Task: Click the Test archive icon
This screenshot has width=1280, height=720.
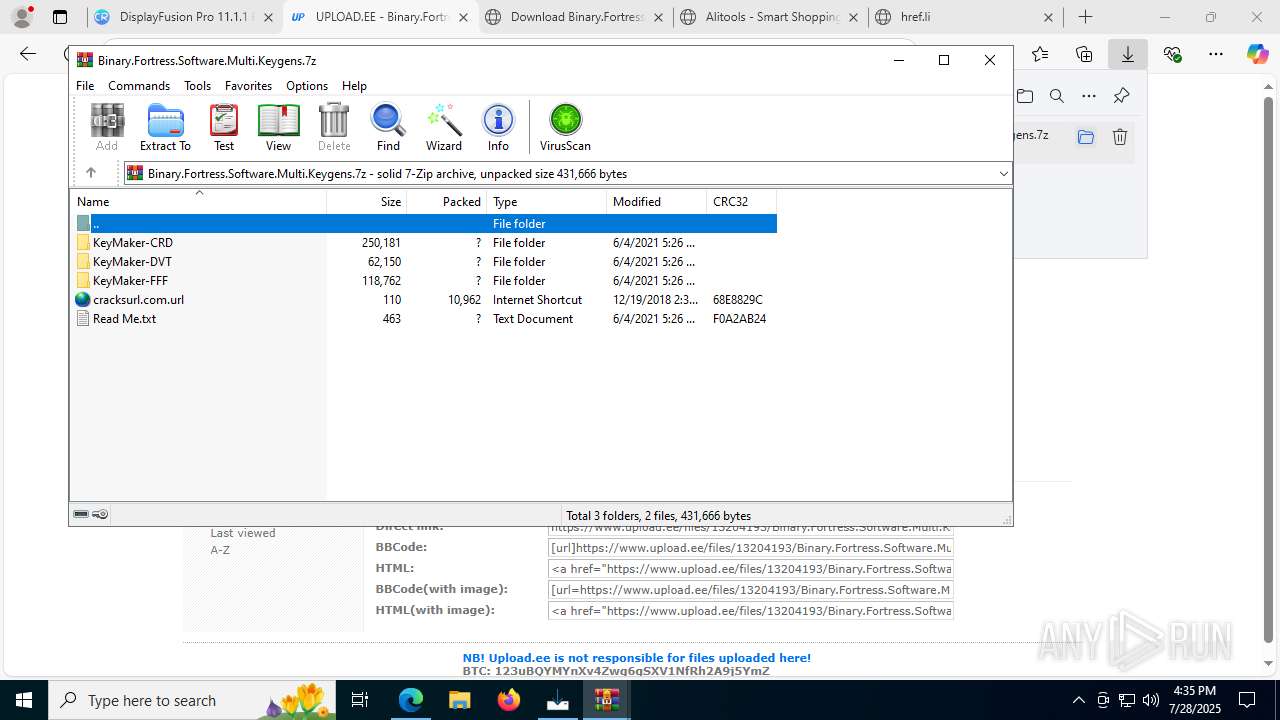Action: [x=224, y=128]
